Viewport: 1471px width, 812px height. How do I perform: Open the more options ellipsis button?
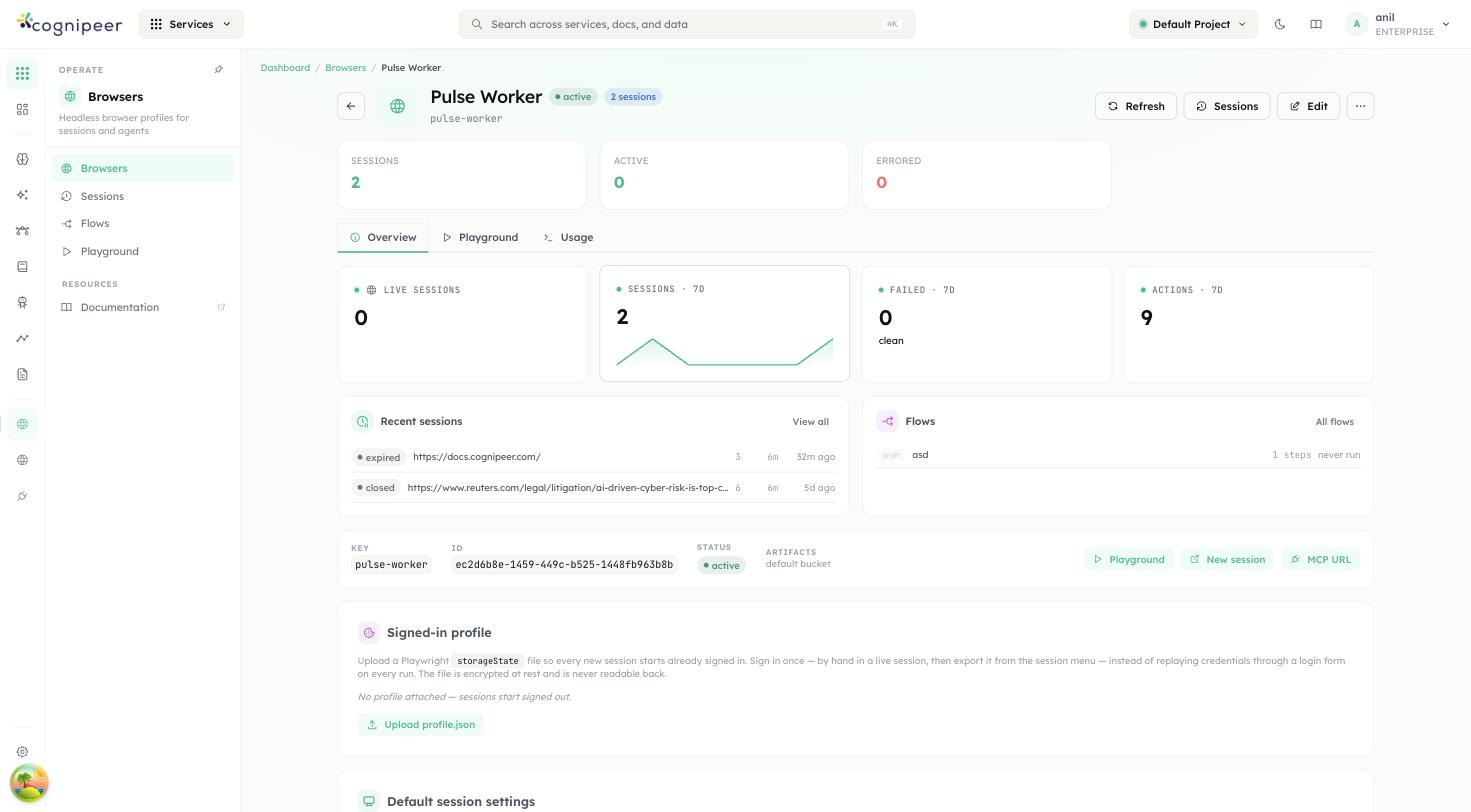1360,106
